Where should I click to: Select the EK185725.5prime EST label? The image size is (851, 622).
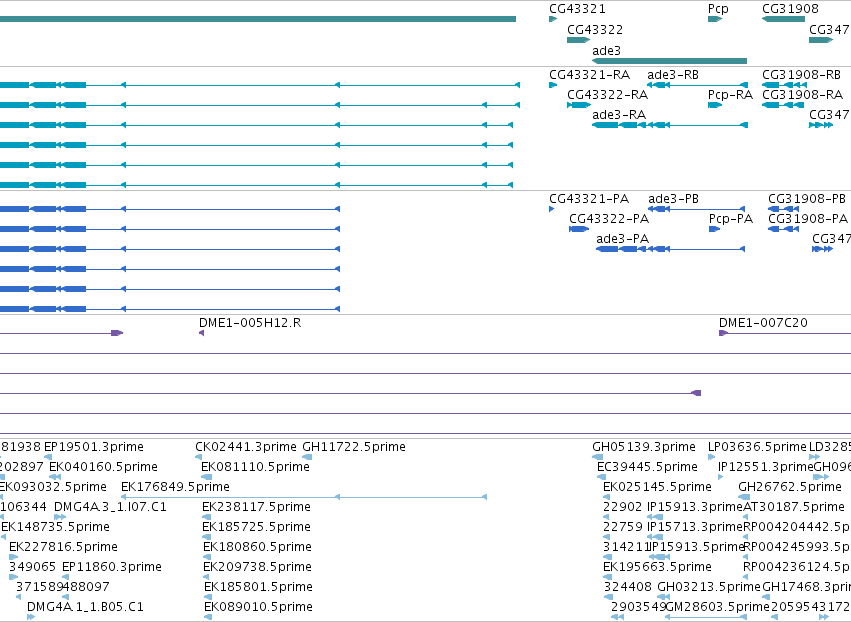(256, 528)
